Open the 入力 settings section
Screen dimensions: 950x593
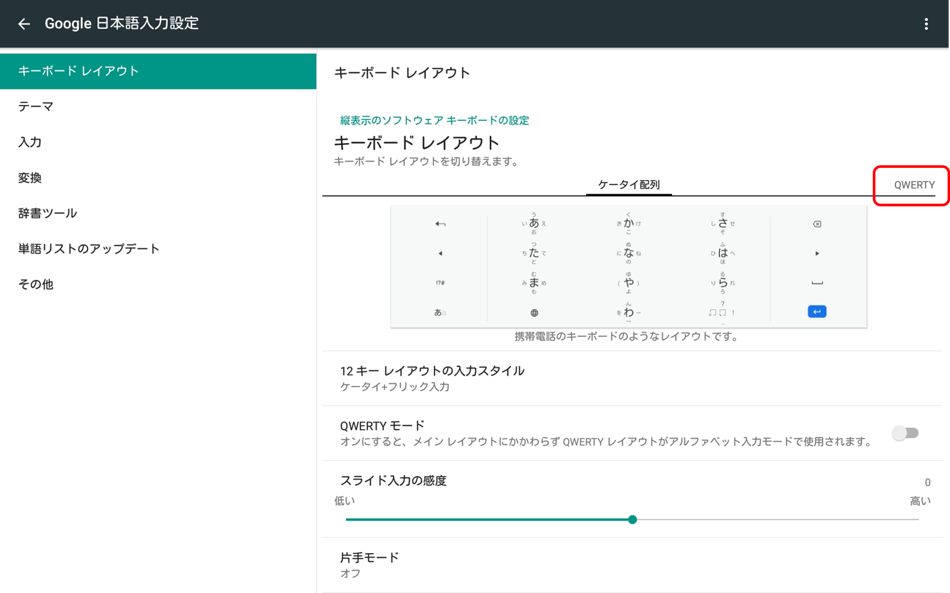point(158,142)
